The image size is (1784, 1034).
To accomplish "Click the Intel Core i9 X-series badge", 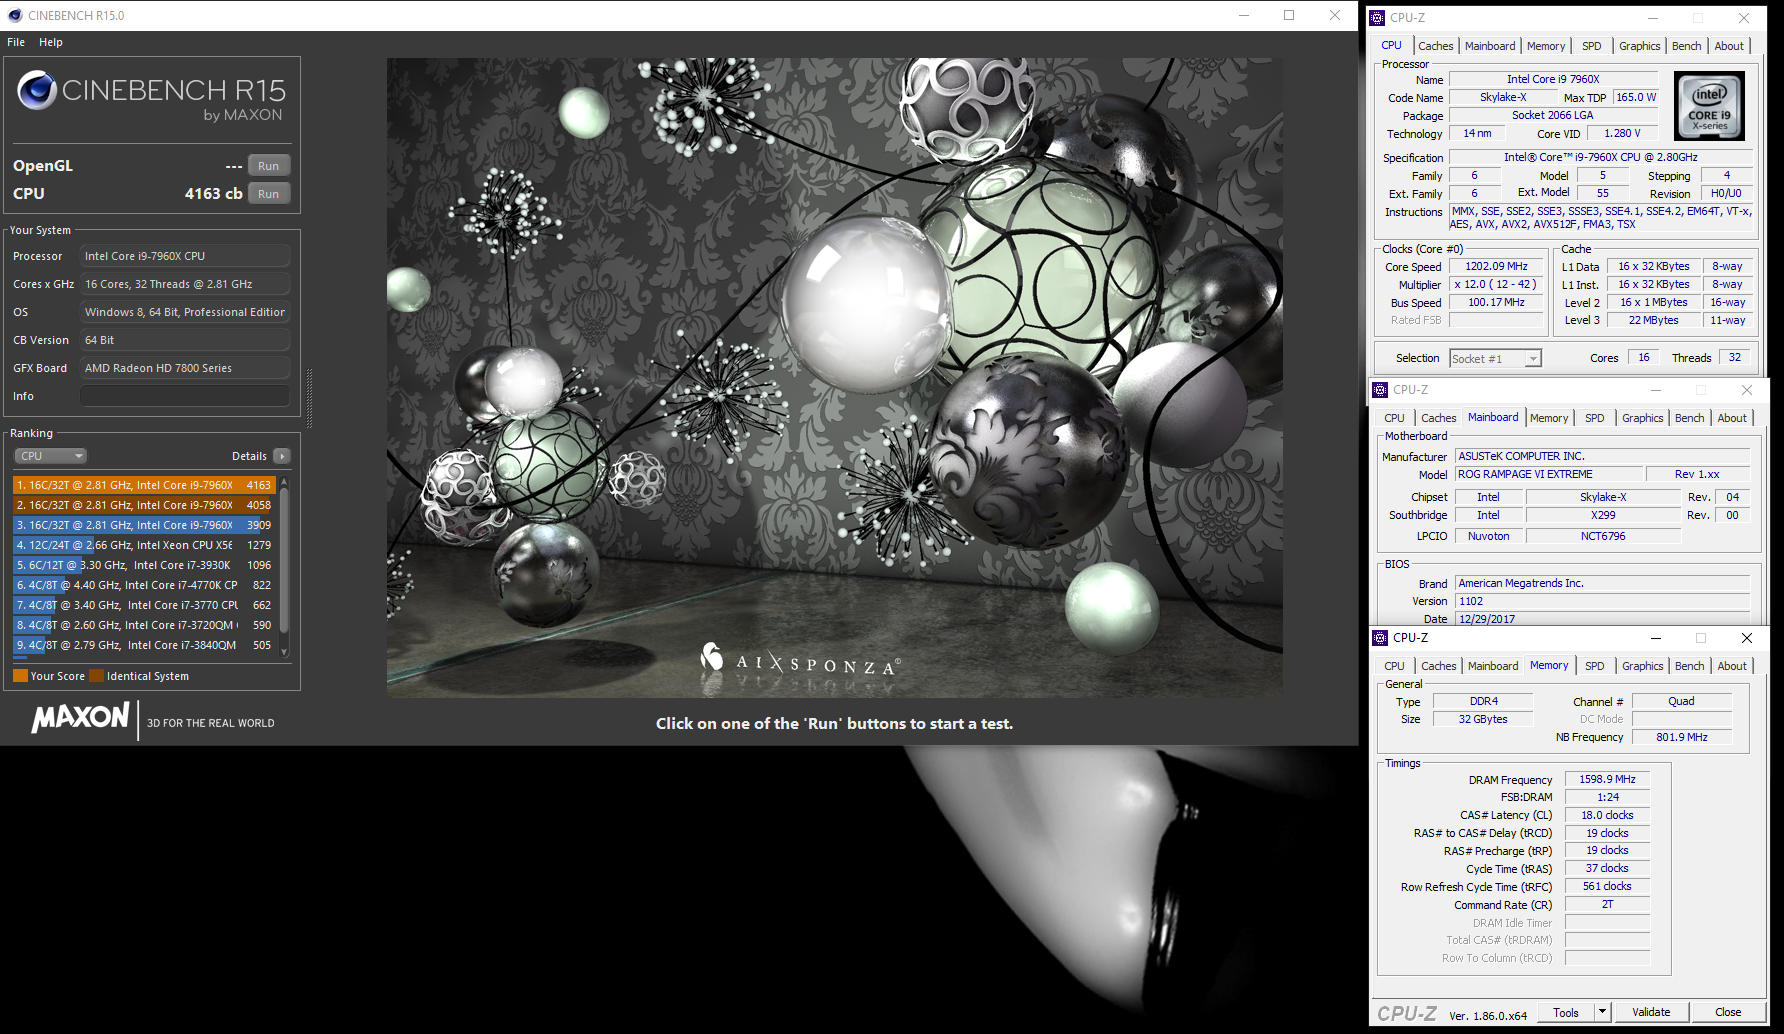I will pos(1709,106).
